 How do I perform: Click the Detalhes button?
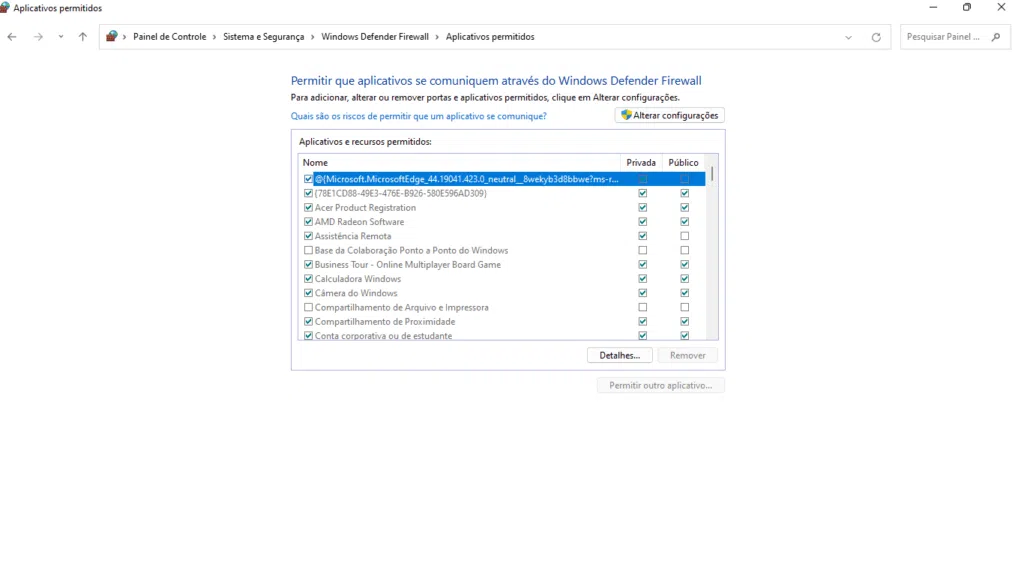(x=619, y=355)
